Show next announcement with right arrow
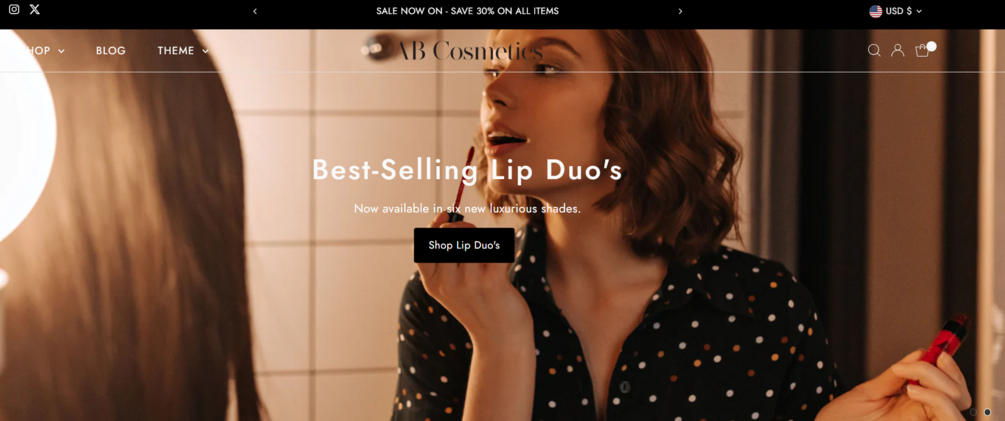Screen dimensions: 1005x421 tap(680, 11)
